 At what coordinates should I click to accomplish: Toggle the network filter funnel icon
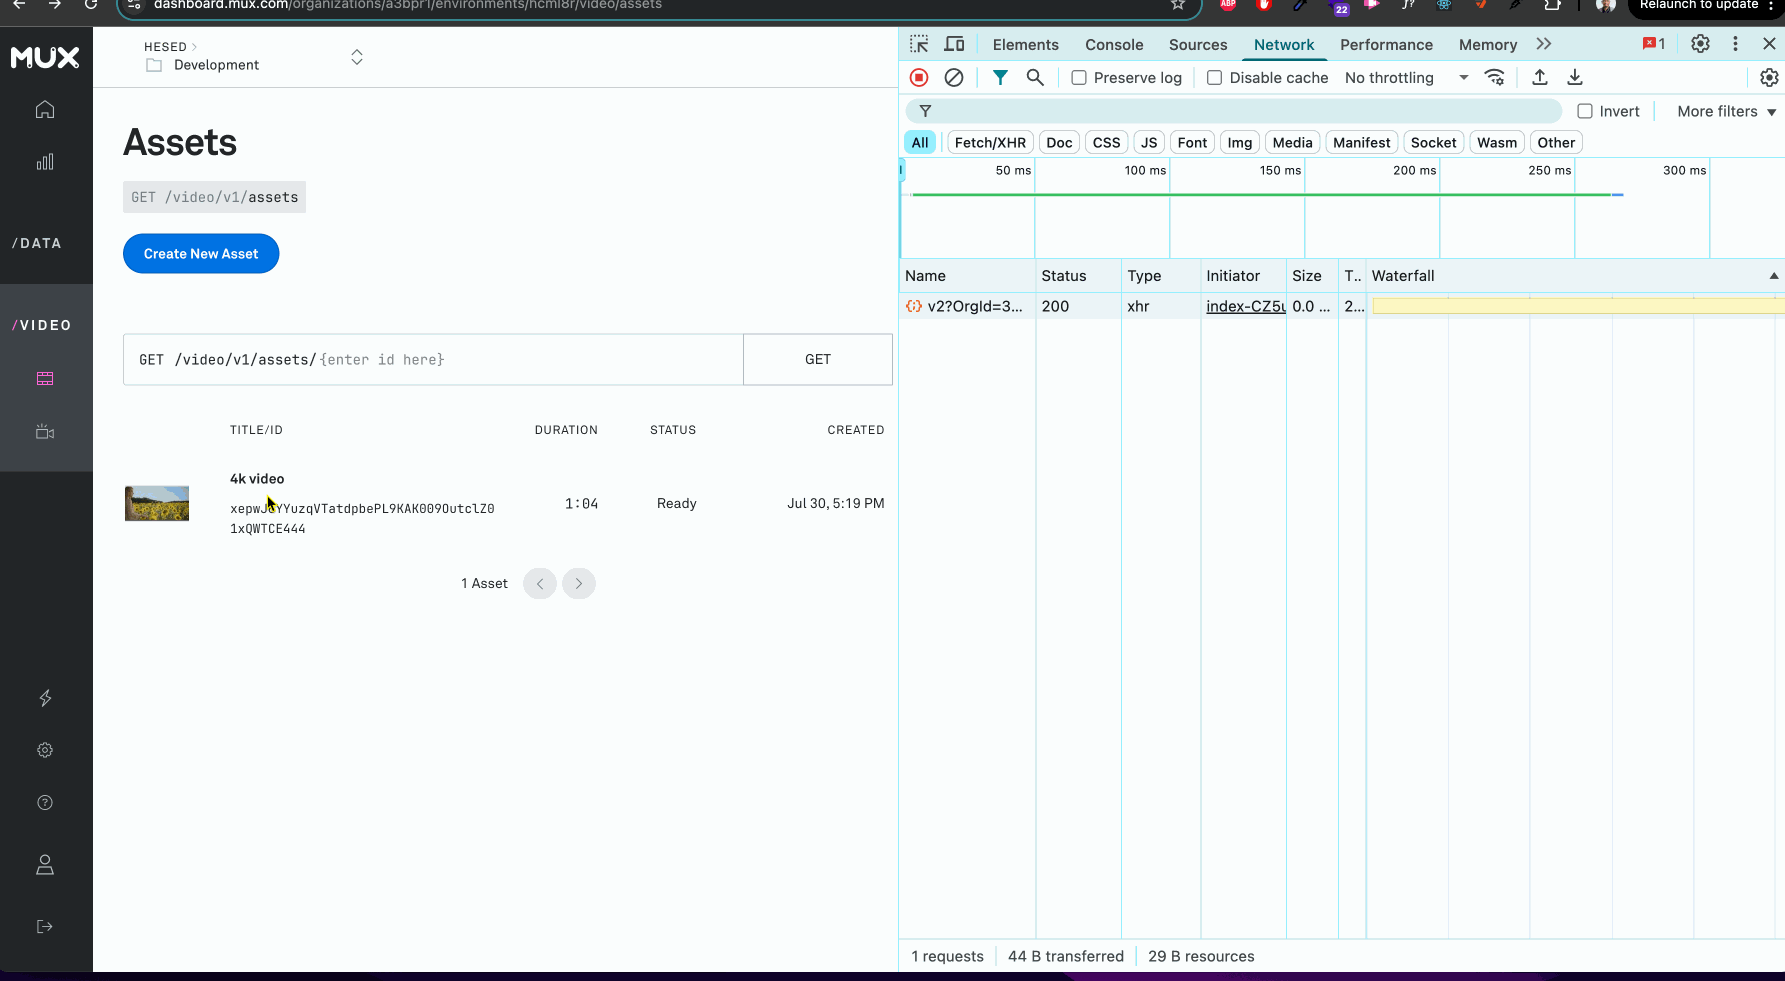pos(1000,77)
